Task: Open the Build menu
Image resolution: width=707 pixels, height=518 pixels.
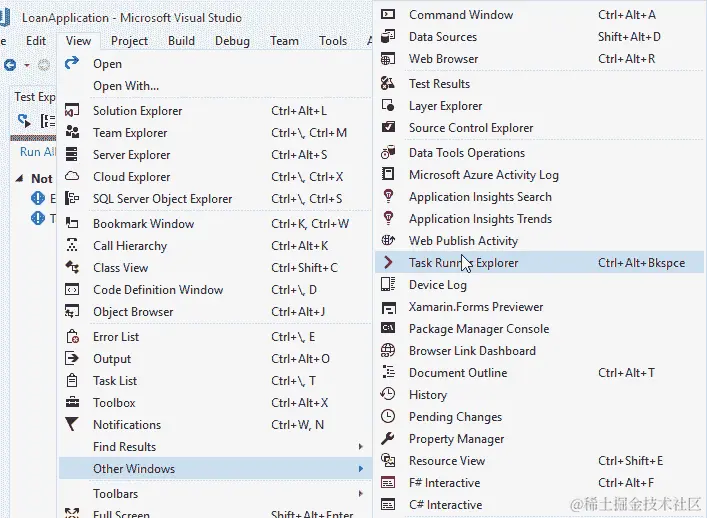Action: [181, 41]
